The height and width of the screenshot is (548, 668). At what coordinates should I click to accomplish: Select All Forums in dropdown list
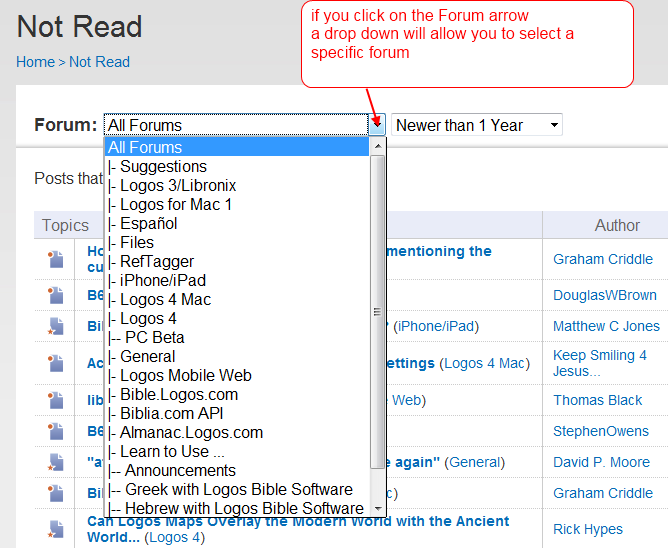click(237, 147)
